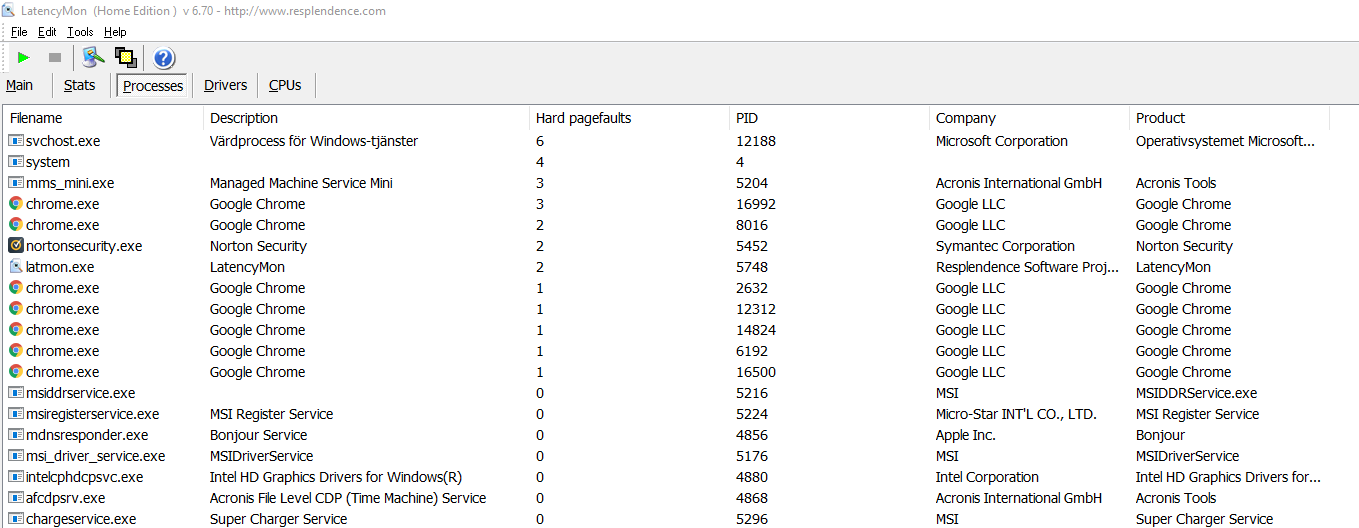Click the latmon.exe process icon
1359x528 pixels.
(16, 267)
